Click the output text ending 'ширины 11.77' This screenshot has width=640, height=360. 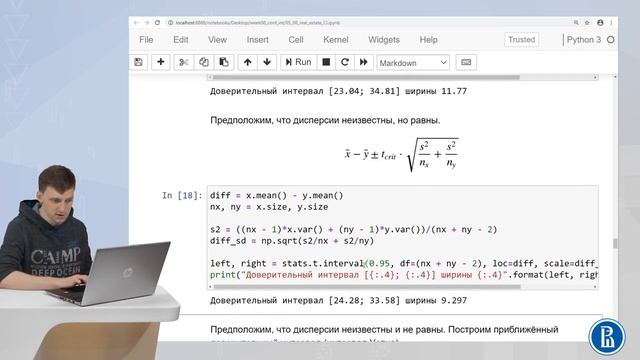(338, 91)
